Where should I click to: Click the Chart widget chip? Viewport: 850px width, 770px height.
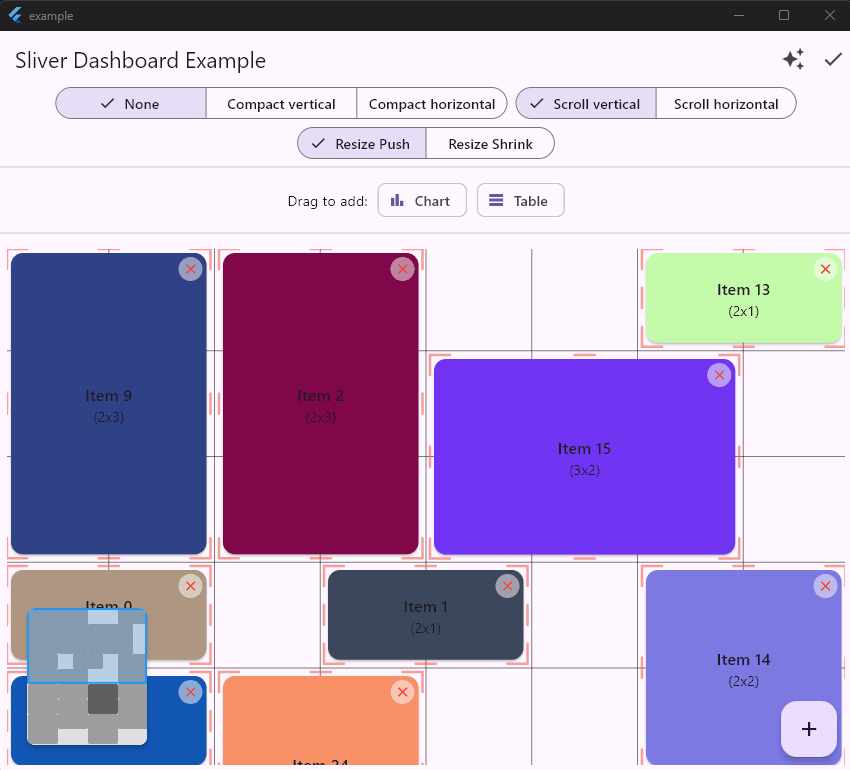(x=421, y=201)
